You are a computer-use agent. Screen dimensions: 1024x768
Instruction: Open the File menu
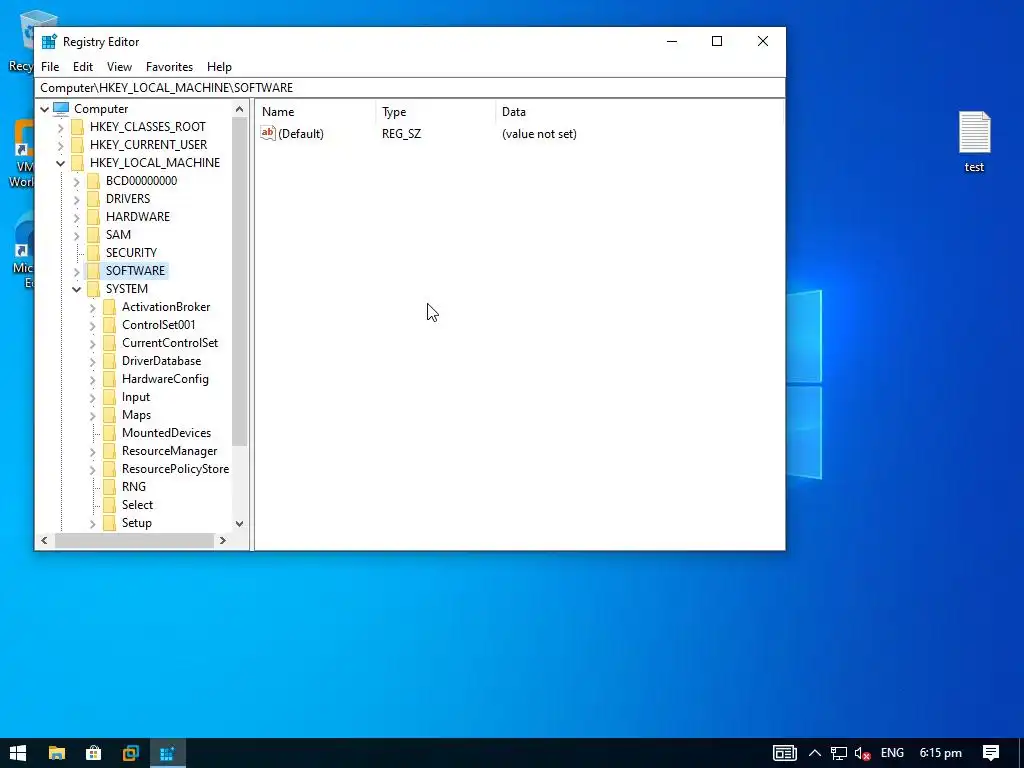tap(50, 67)
